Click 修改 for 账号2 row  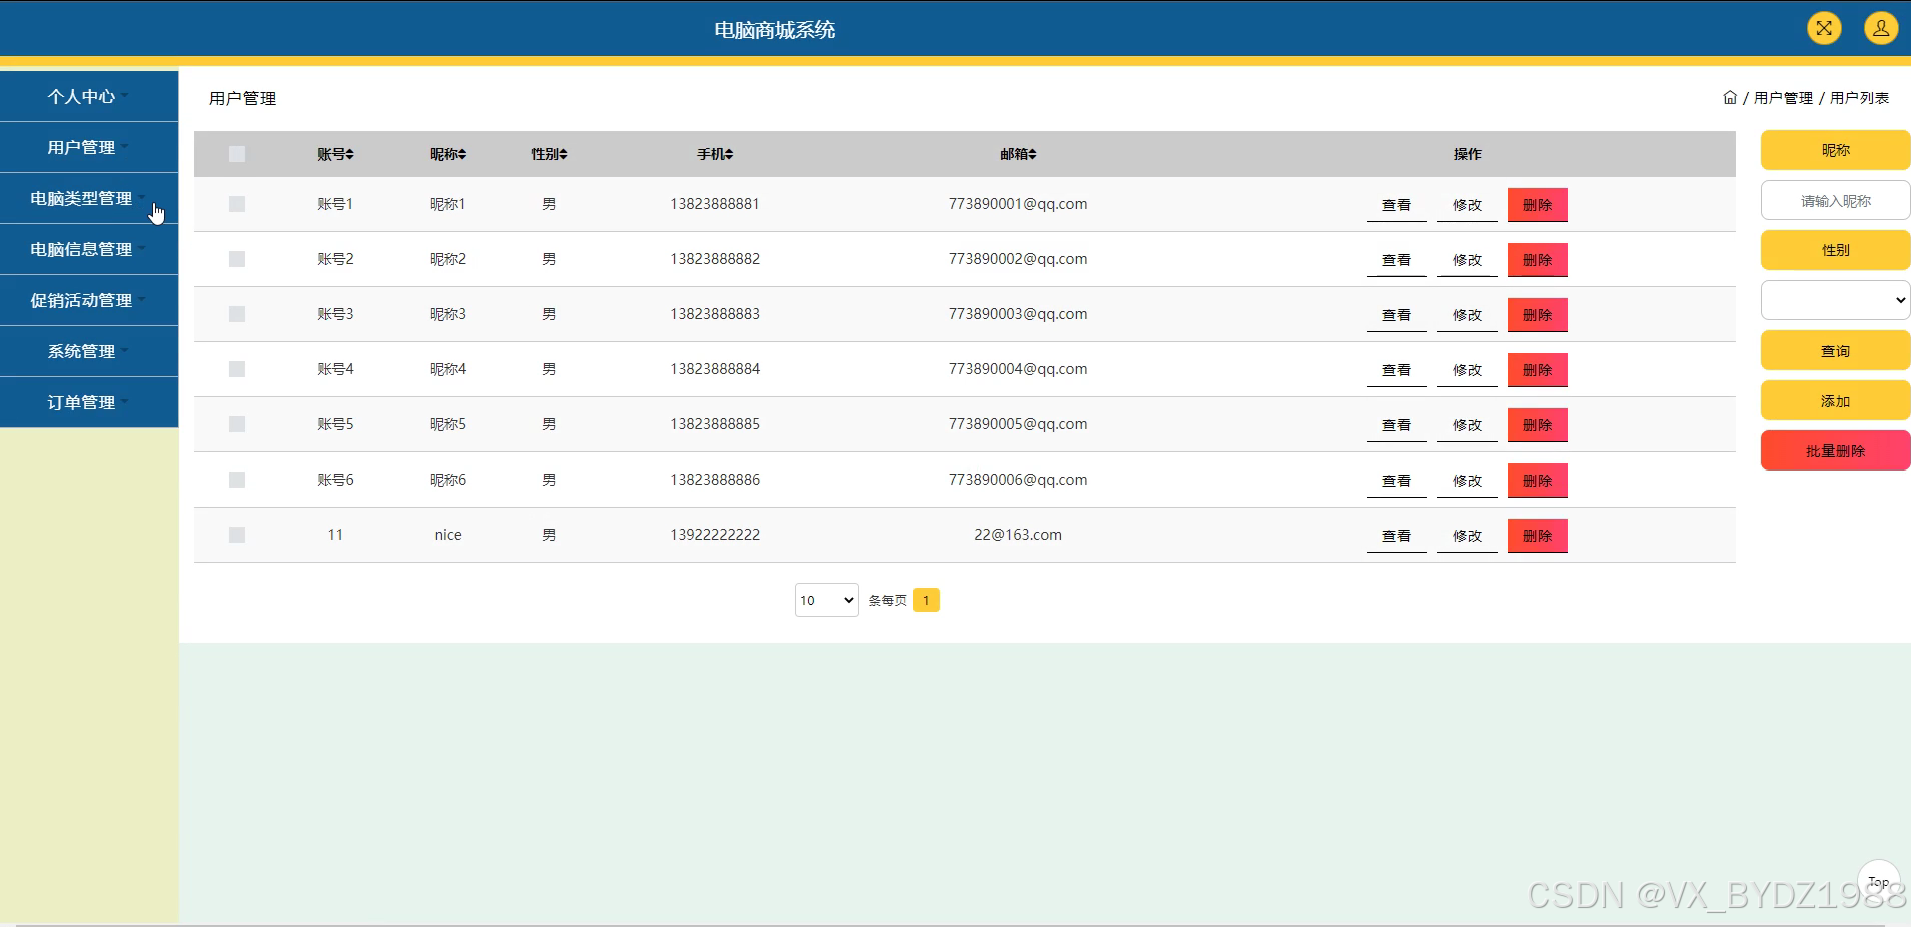(1467, 260)
